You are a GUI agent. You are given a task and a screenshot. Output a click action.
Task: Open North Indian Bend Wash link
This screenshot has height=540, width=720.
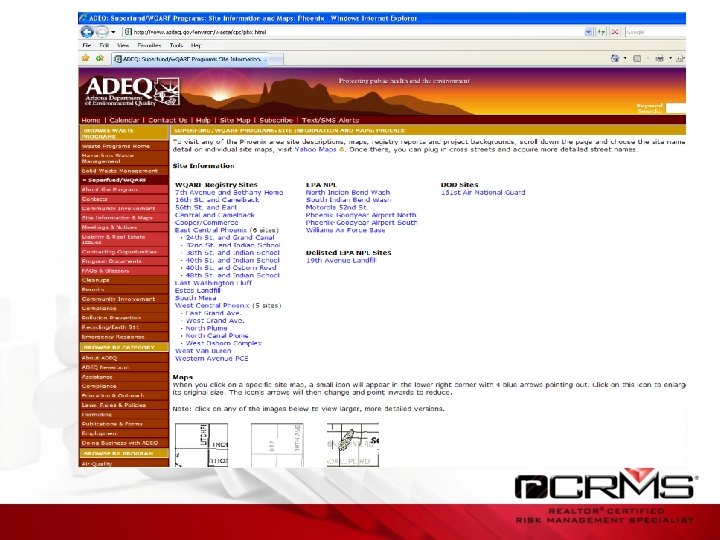(x=348, y=192)
